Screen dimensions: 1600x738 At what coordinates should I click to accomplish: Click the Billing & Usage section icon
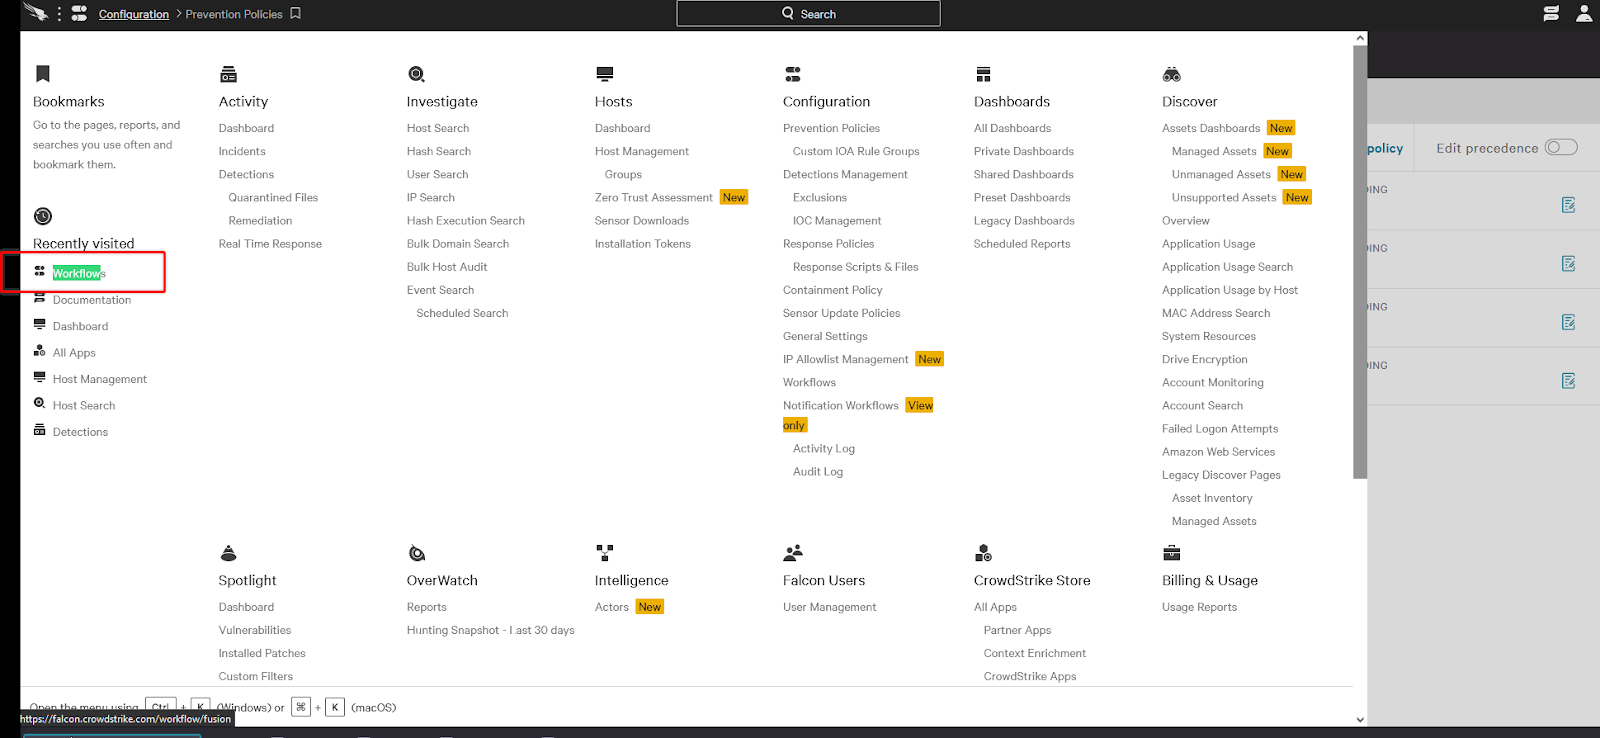[1172, 553]
